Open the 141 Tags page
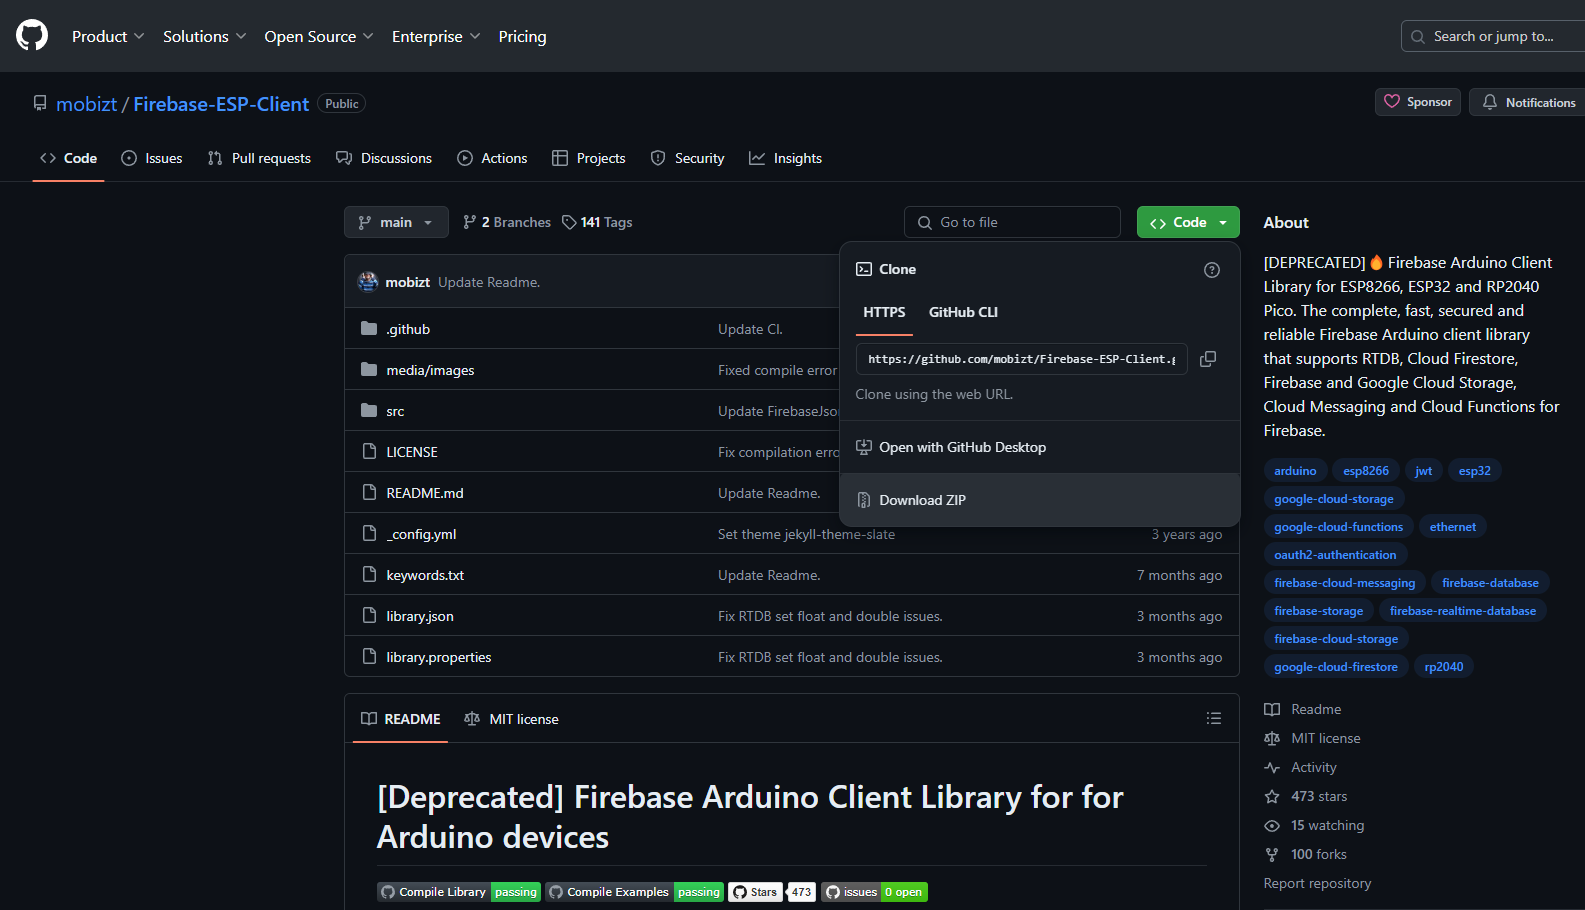The image size is (1585, 910). coord(597,222)
